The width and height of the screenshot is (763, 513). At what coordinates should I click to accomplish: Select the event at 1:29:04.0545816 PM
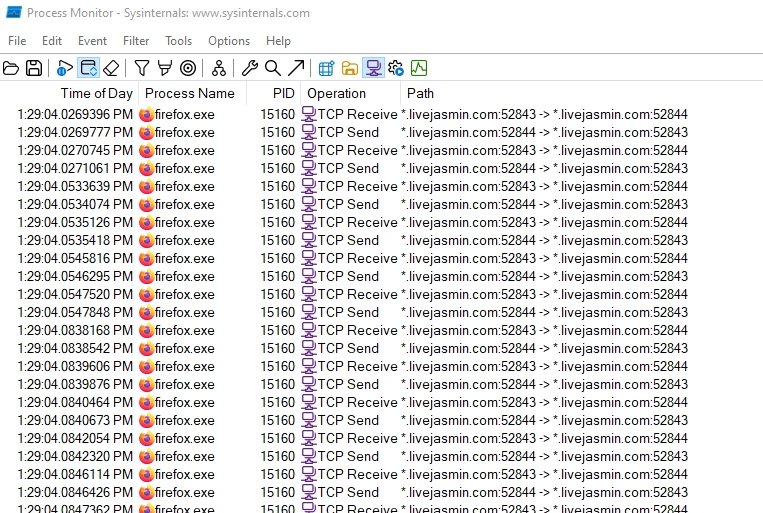[x=382, y=258]
